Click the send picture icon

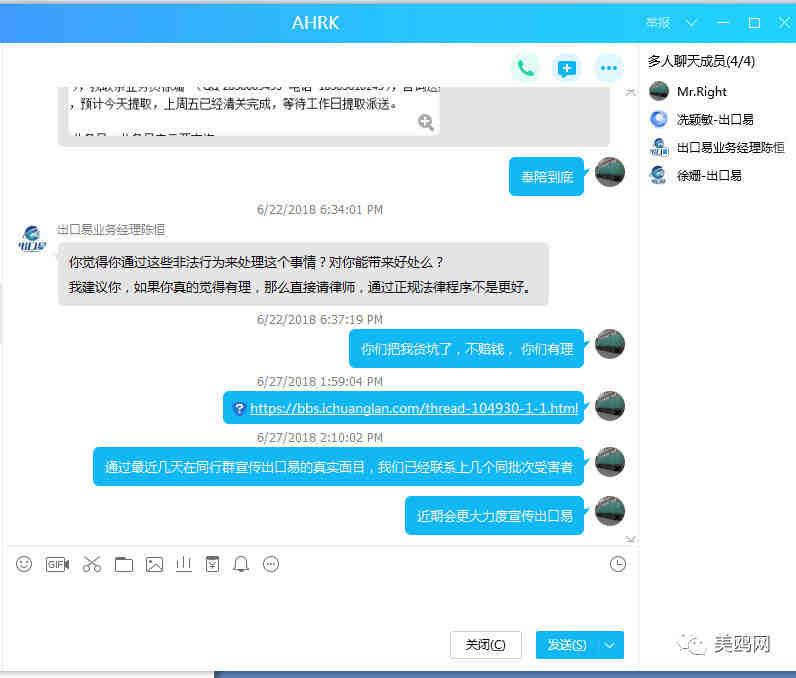tap(154, 564)
